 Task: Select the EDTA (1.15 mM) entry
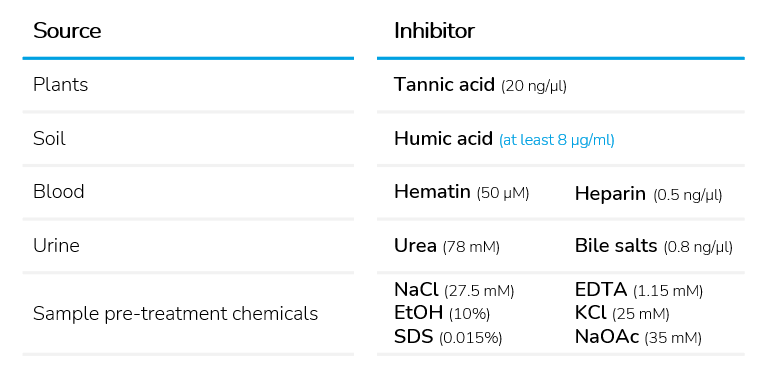[639, 290]
